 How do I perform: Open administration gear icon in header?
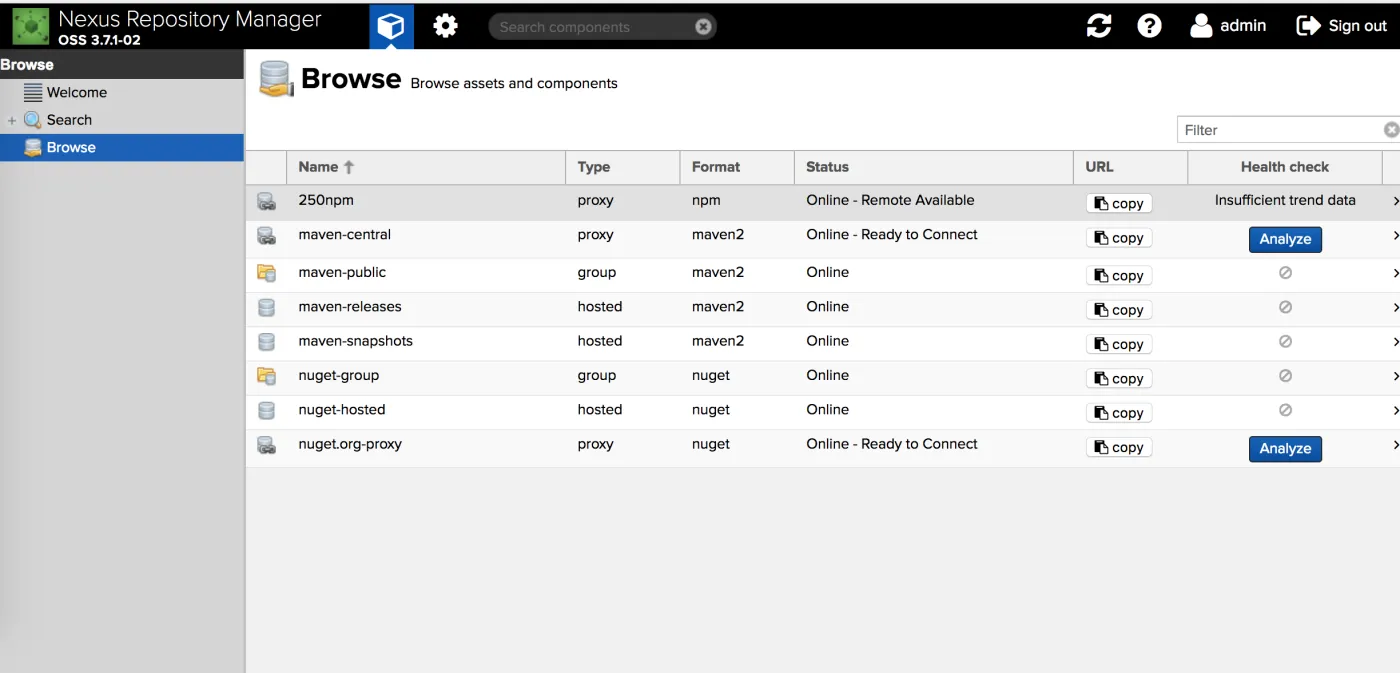[x=445, y=26]
